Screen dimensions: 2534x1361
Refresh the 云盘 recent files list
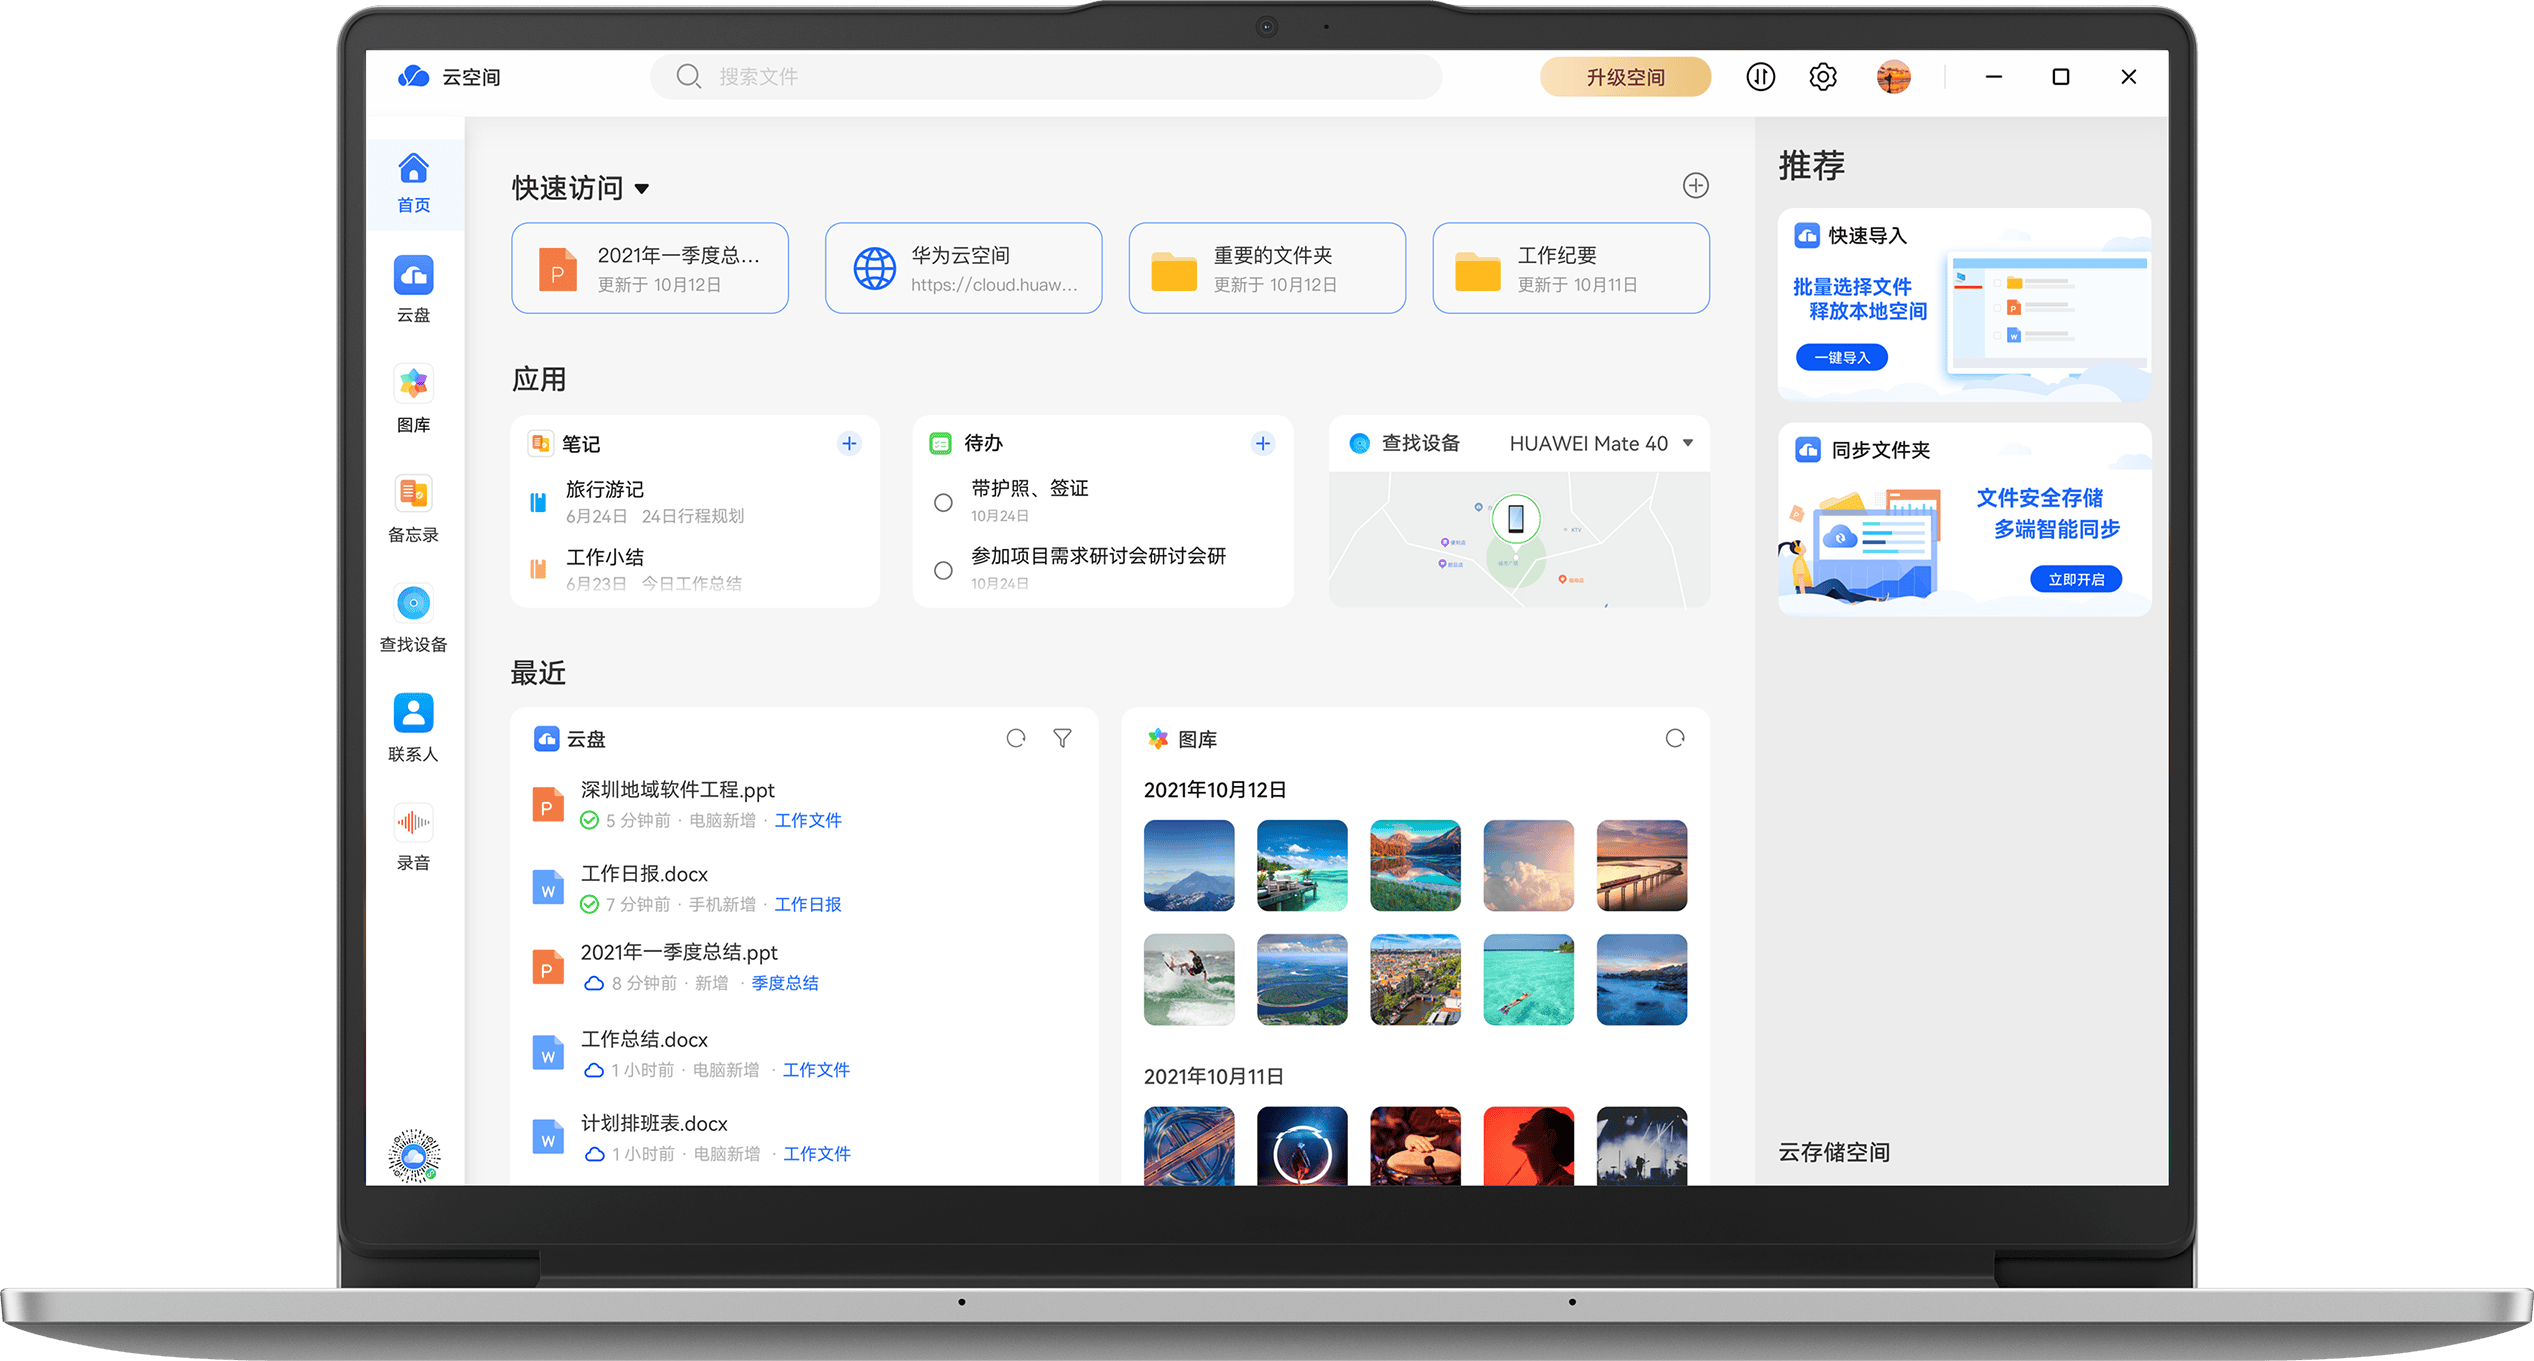tap(1016, 738)
